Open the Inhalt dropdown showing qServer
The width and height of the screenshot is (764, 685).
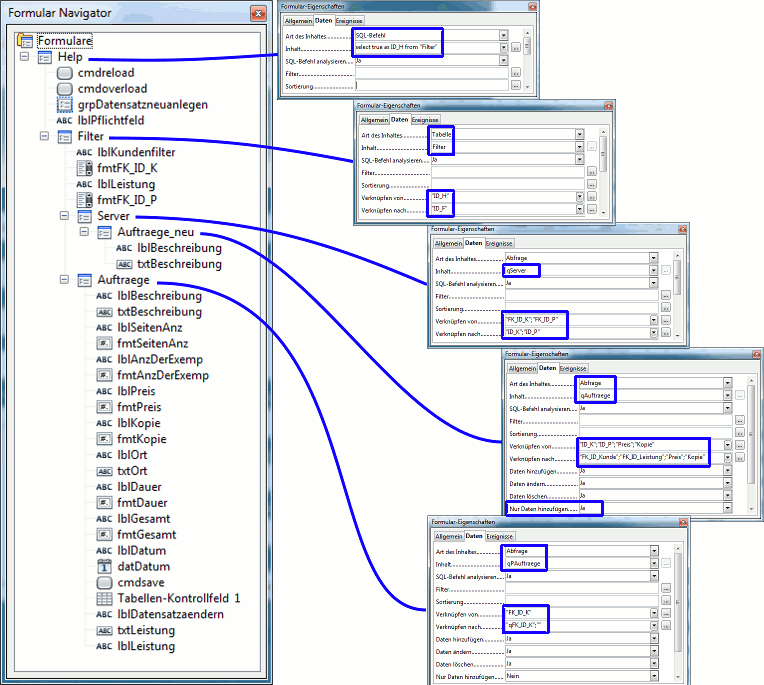tap(653, 270)
